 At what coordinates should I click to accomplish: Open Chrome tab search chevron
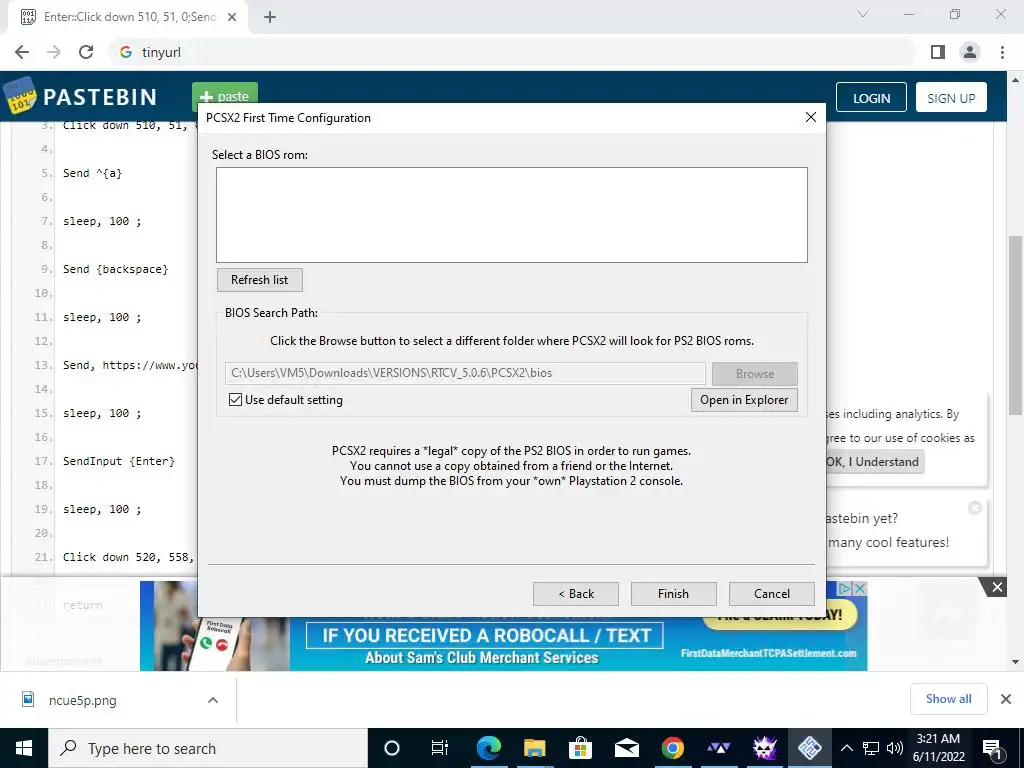tap(863, 14)
